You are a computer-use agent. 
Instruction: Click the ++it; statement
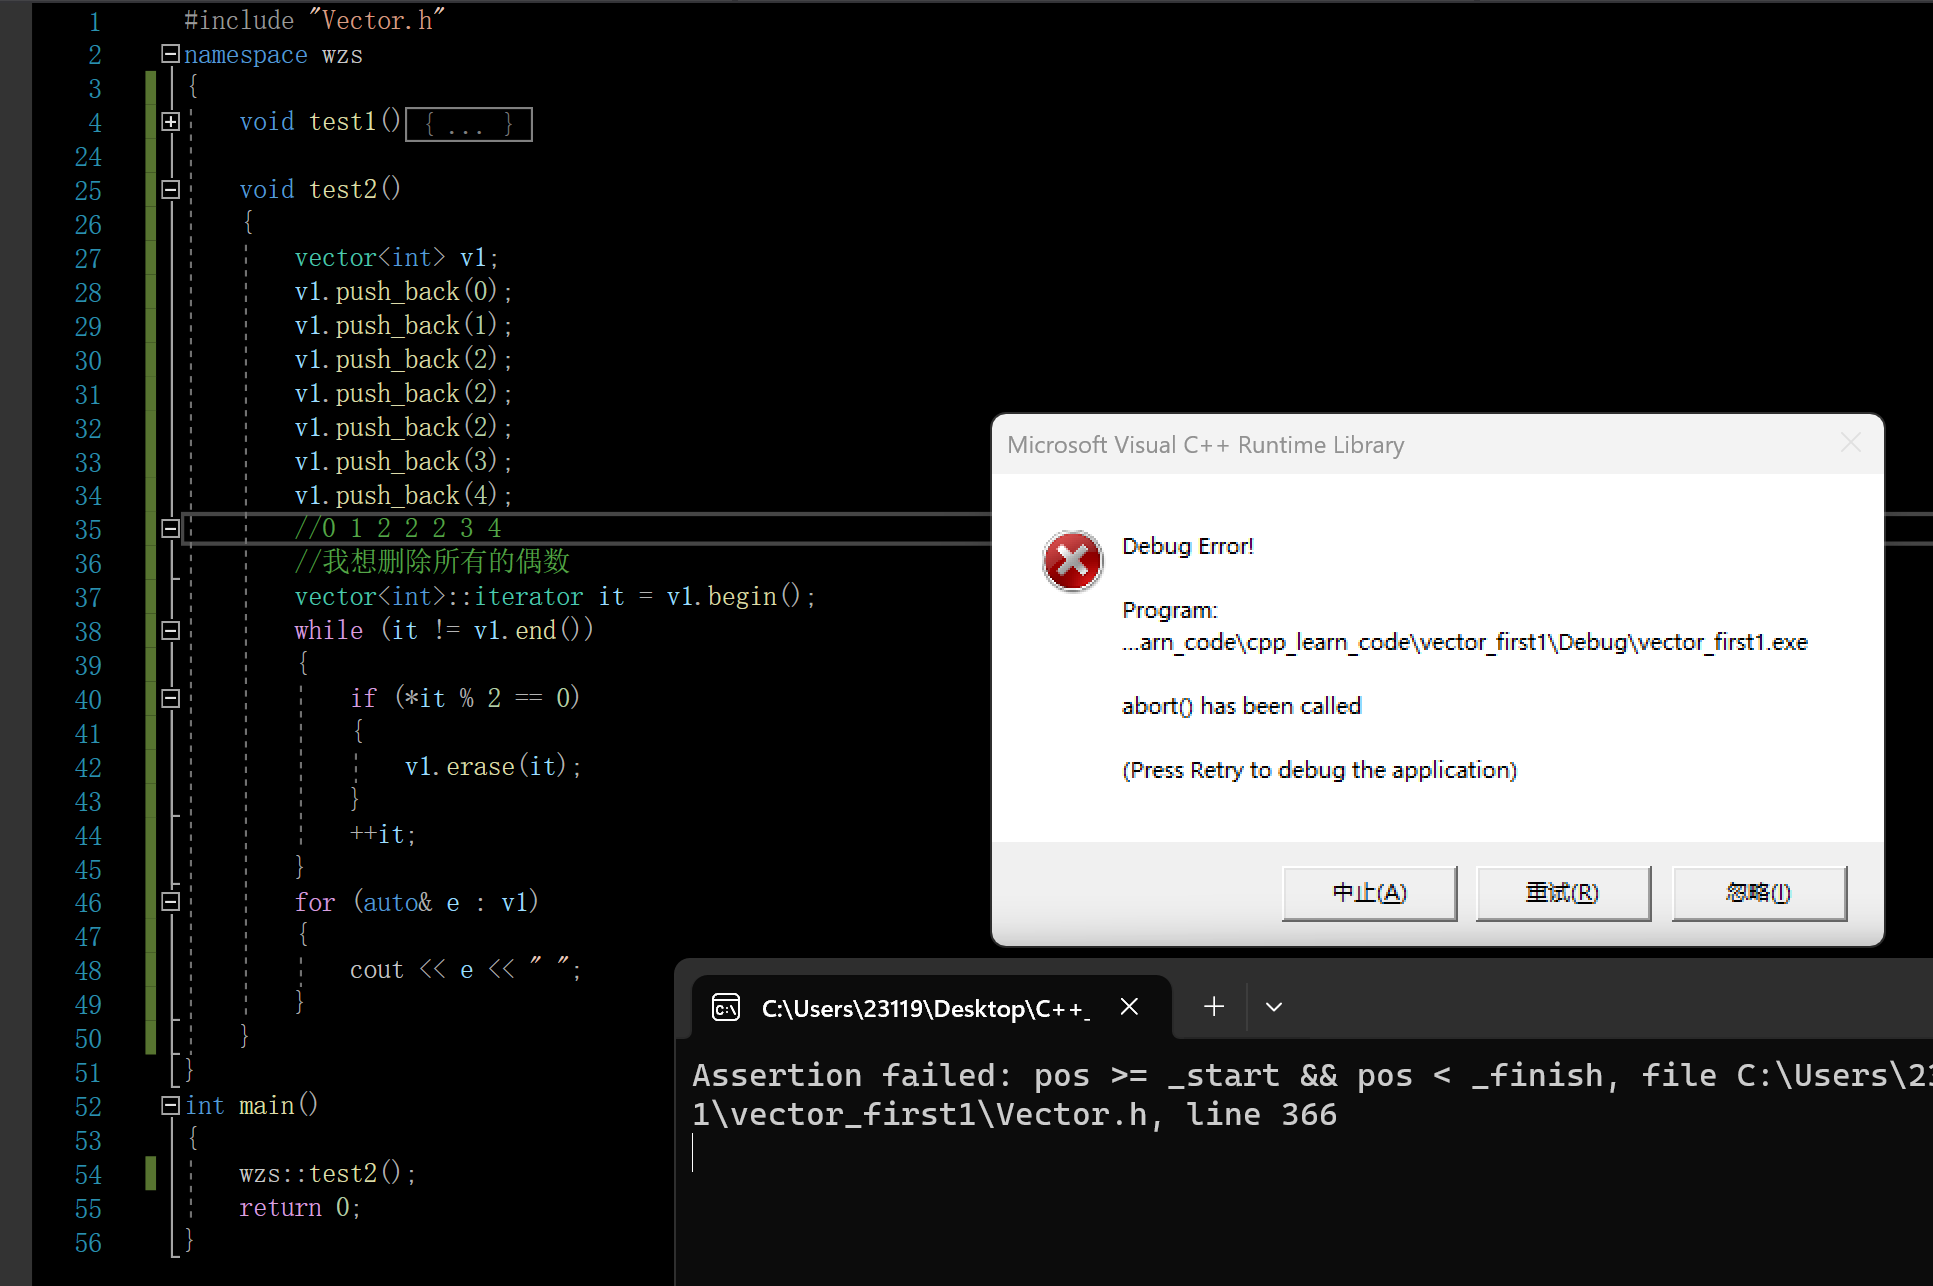click(383, 835)
